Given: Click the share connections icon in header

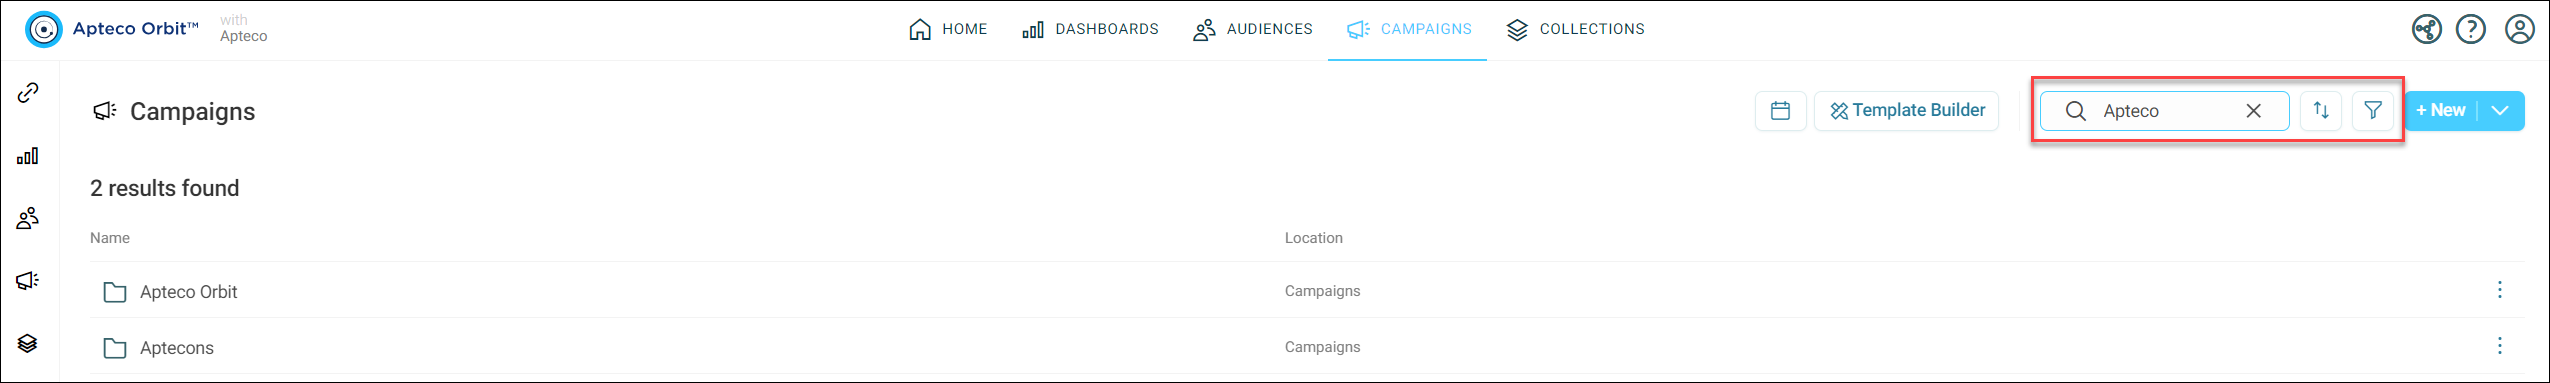Looking at the screenshot, I should (x=2426, y=29).
